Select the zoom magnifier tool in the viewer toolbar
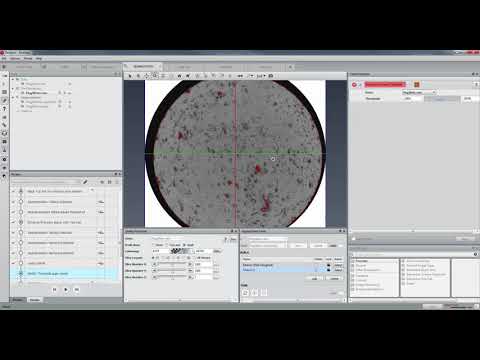 click(155, 76)
